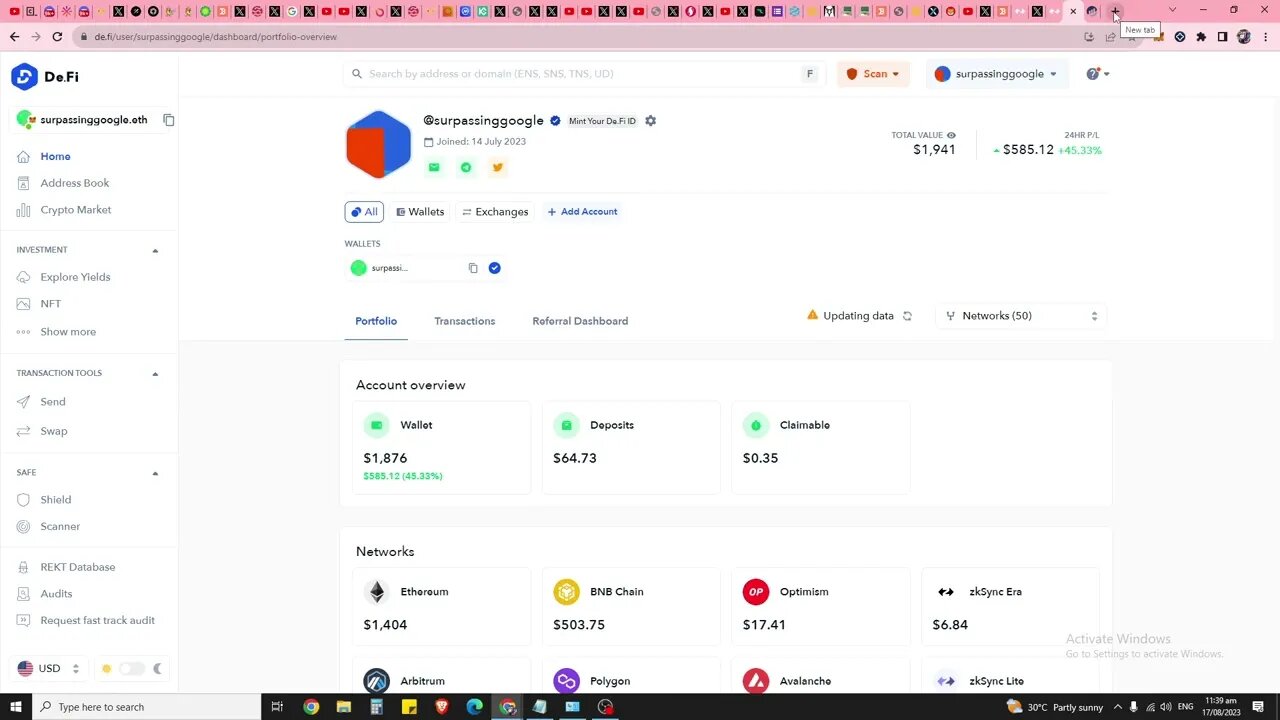Open NFT section in sidebar
The image size is (1280, 720).
click(50, 304)
